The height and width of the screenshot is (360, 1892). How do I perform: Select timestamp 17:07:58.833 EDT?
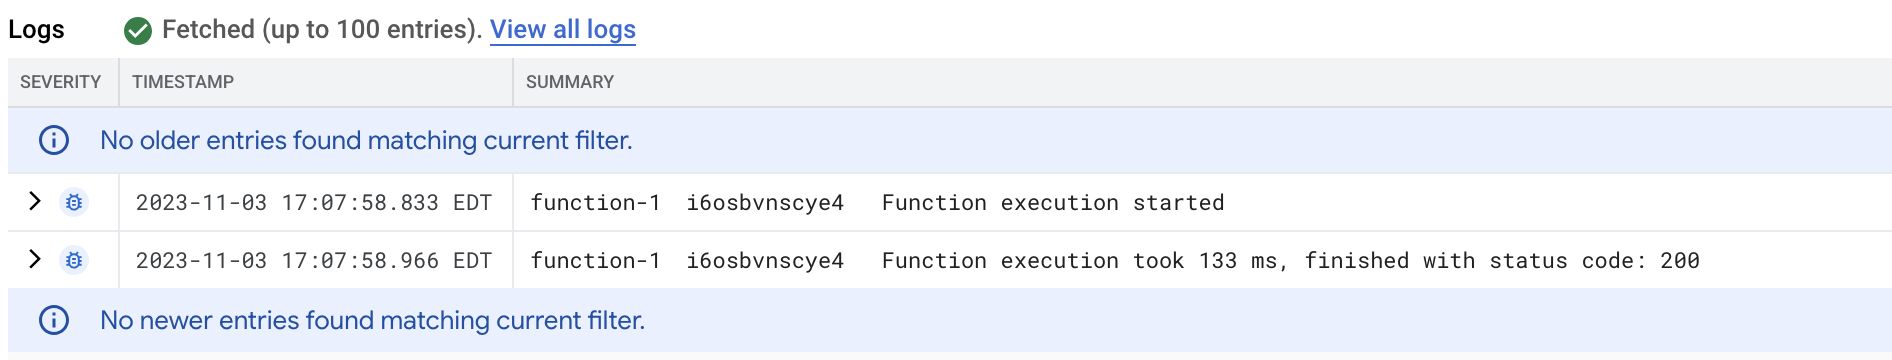(314, 203)
